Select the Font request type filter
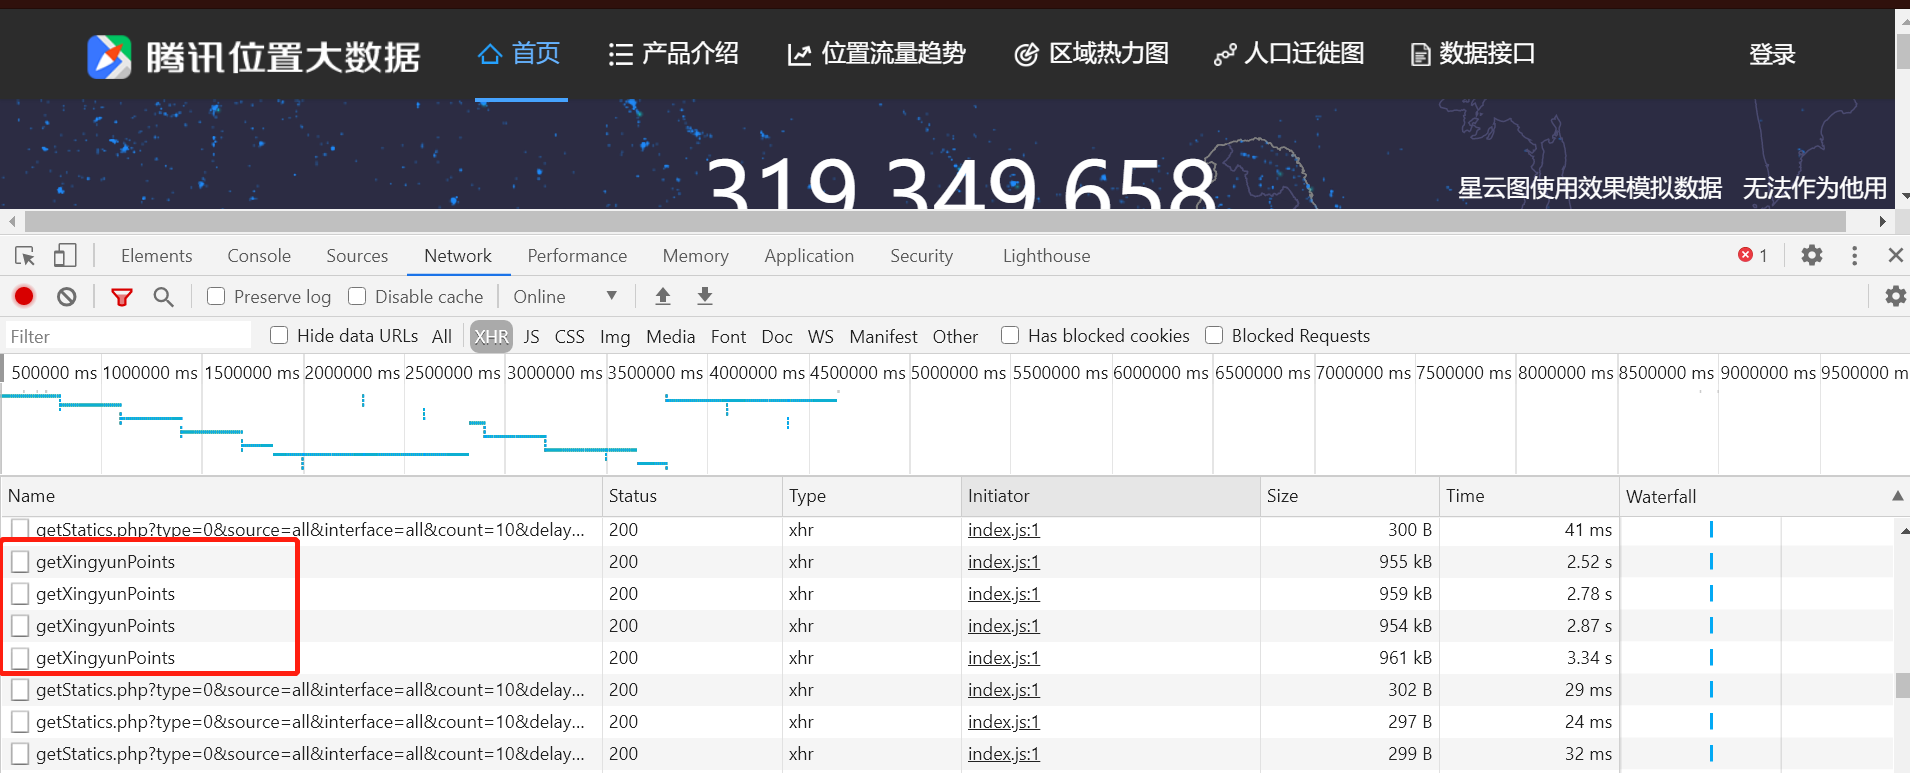Image resolution: width=1910 pixels, height=773 pixels. coord(728,337)
